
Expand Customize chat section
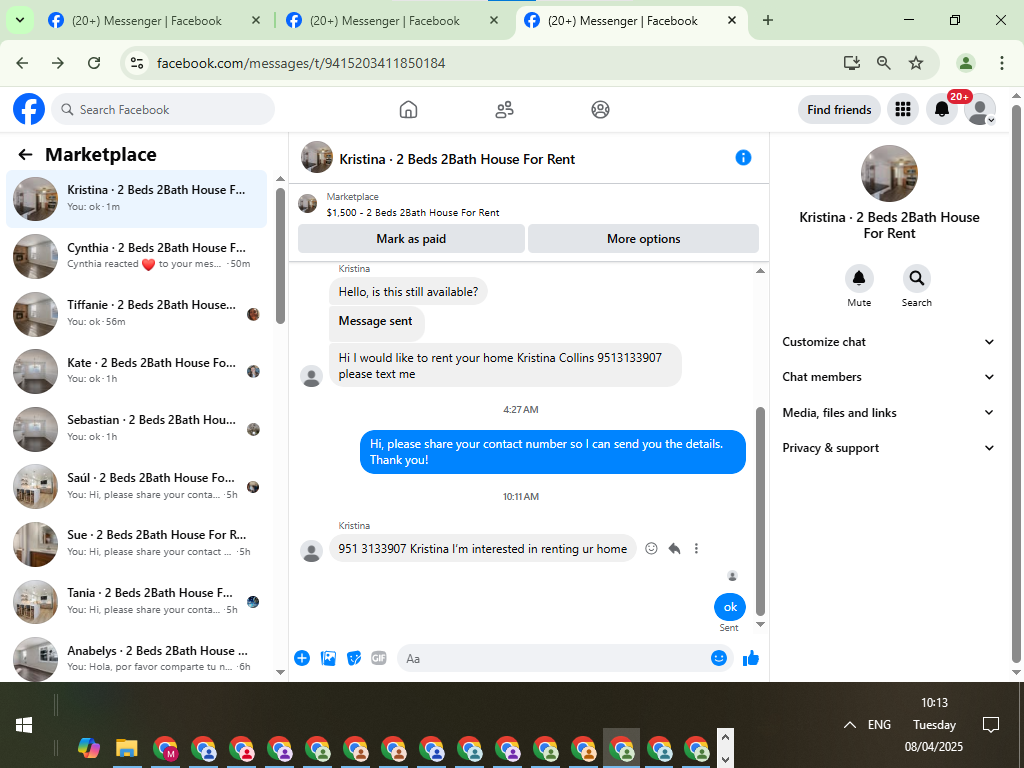(888, 342)
